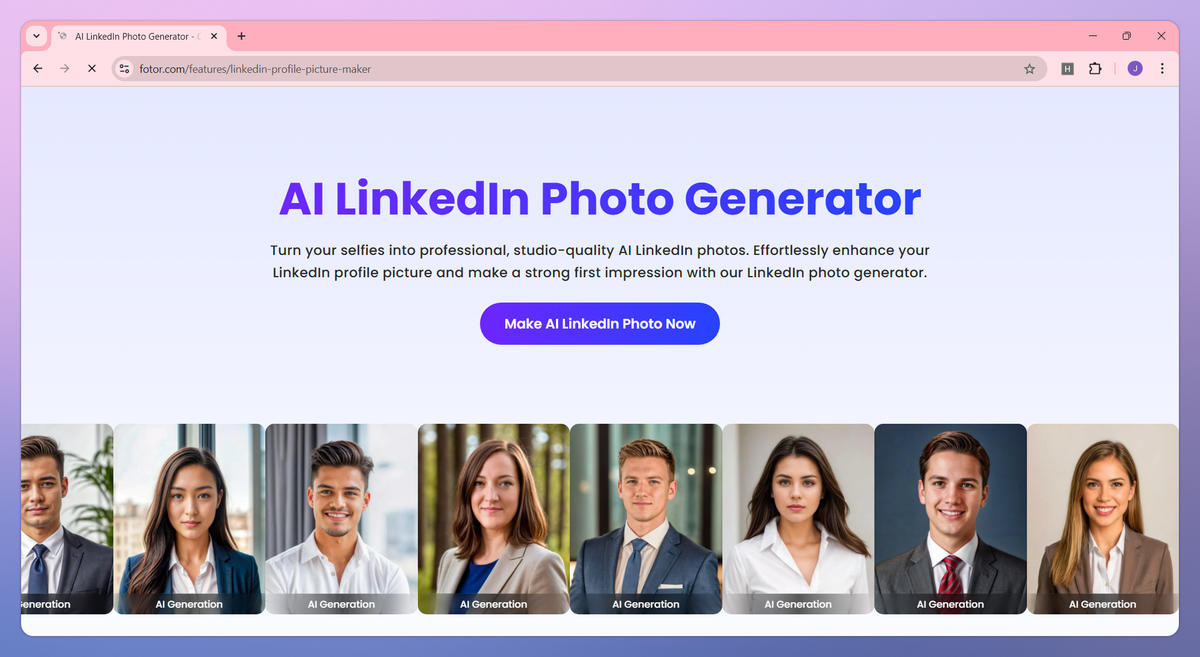
Task: Open the Extensions puzzle icon
Action: click(1095, 69)
